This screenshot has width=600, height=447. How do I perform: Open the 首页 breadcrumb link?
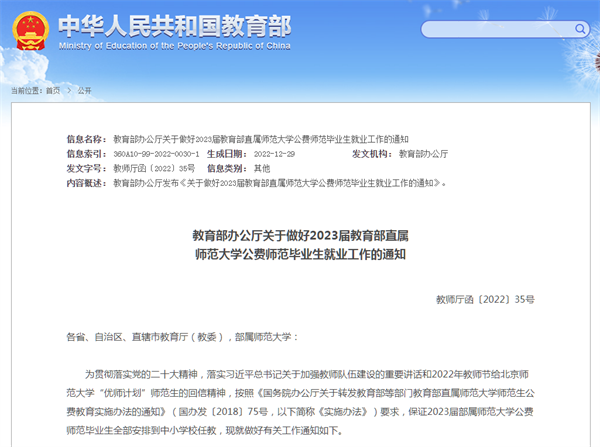coord(53,91)
